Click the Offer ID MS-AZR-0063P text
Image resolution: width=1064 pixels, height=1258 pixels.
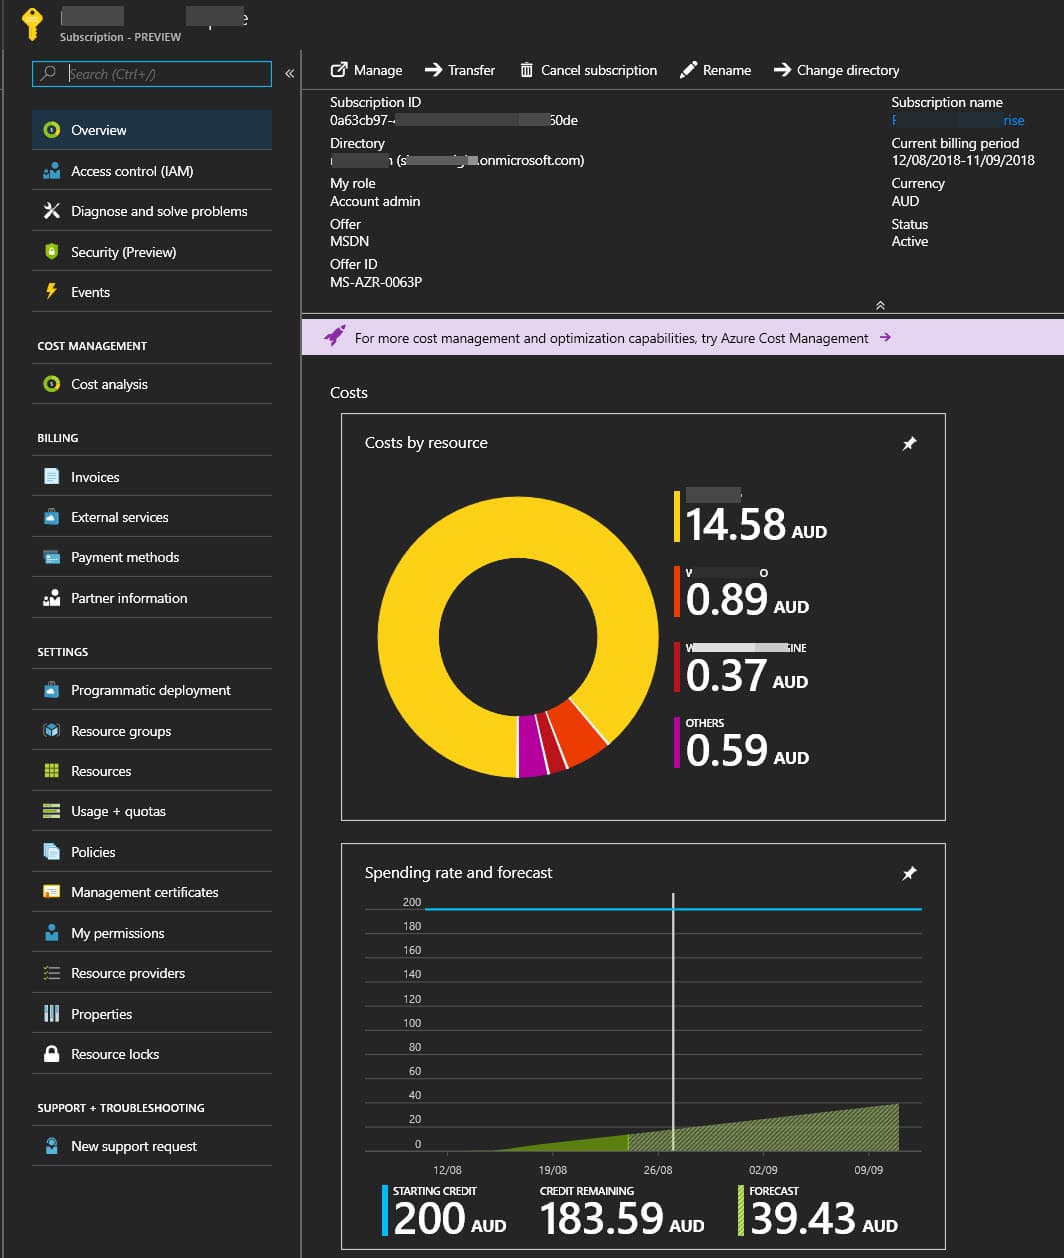point(376,282)
